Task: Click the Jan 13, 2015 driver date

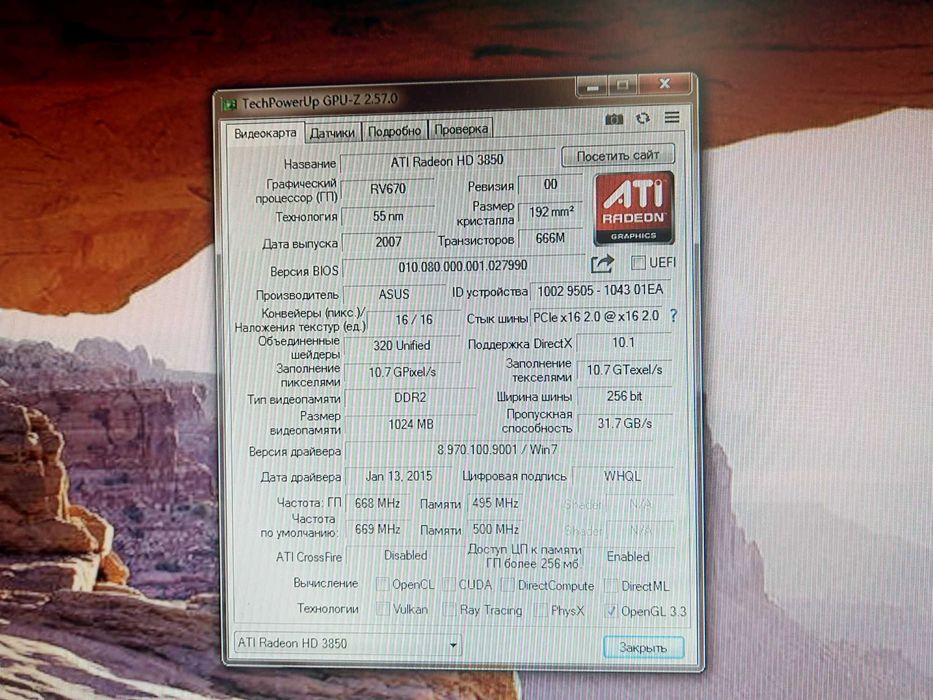Action: pyautogui.click(x=399, y=476)
